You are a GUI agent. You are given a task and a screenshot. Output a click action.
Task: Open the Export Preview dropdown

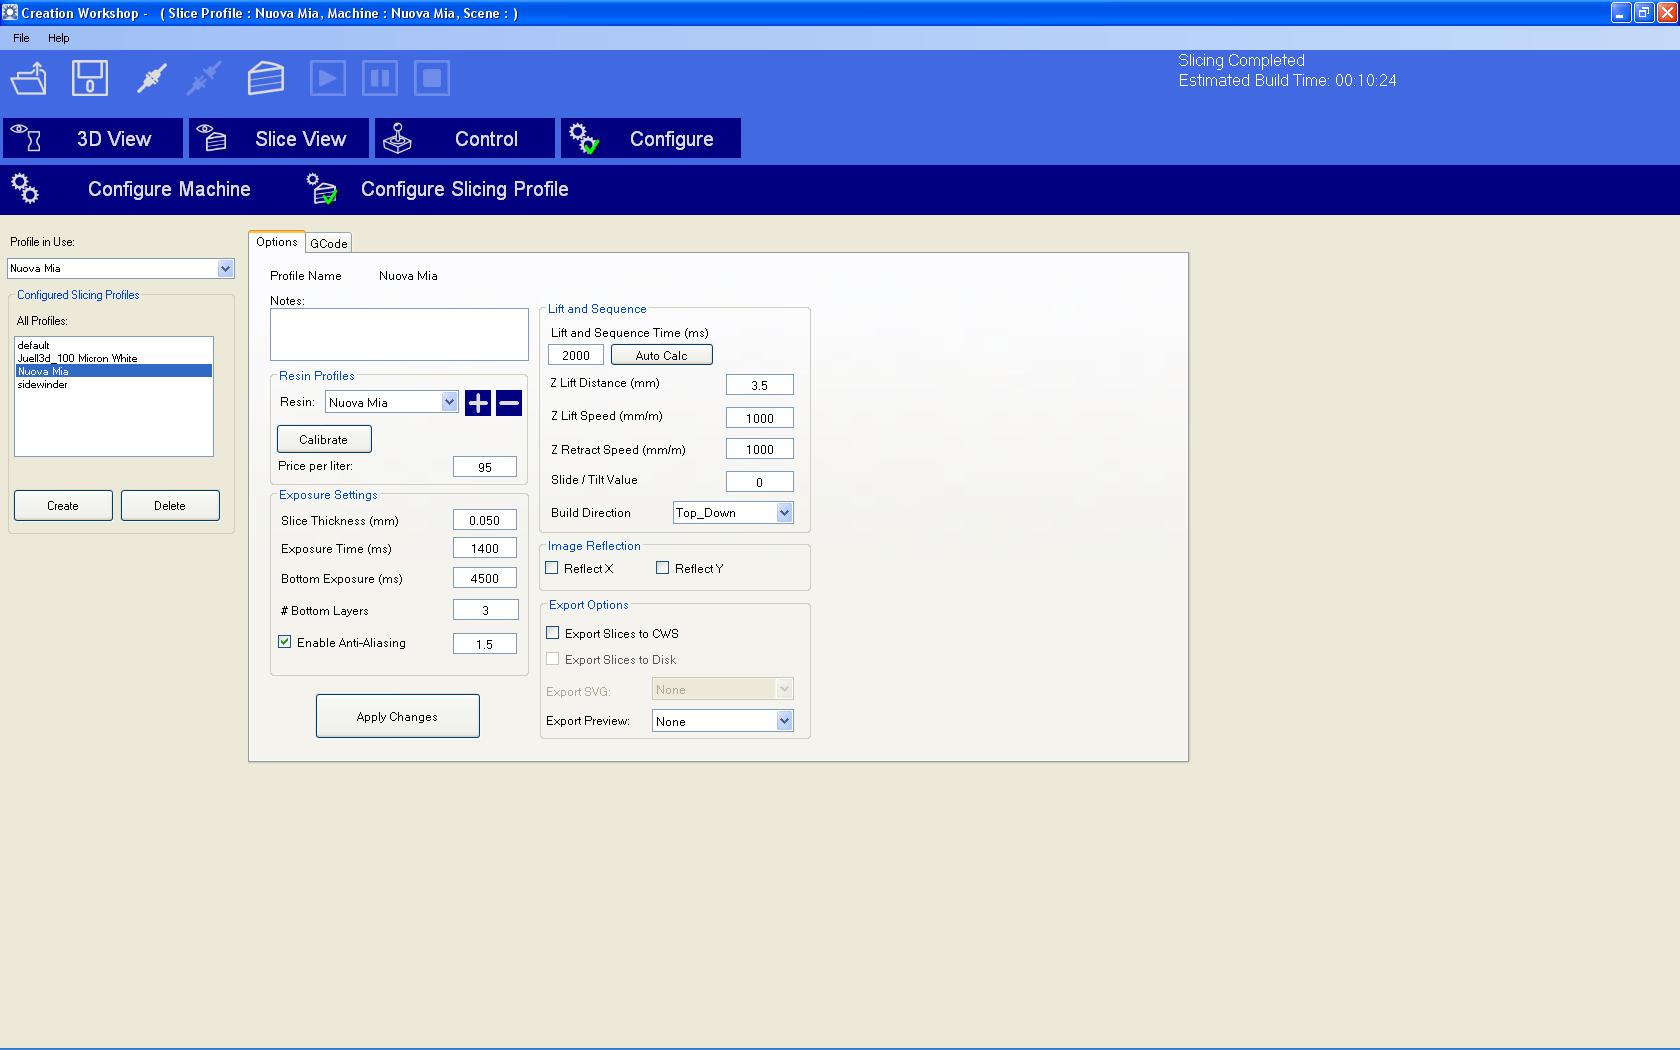tap(784, 721)
